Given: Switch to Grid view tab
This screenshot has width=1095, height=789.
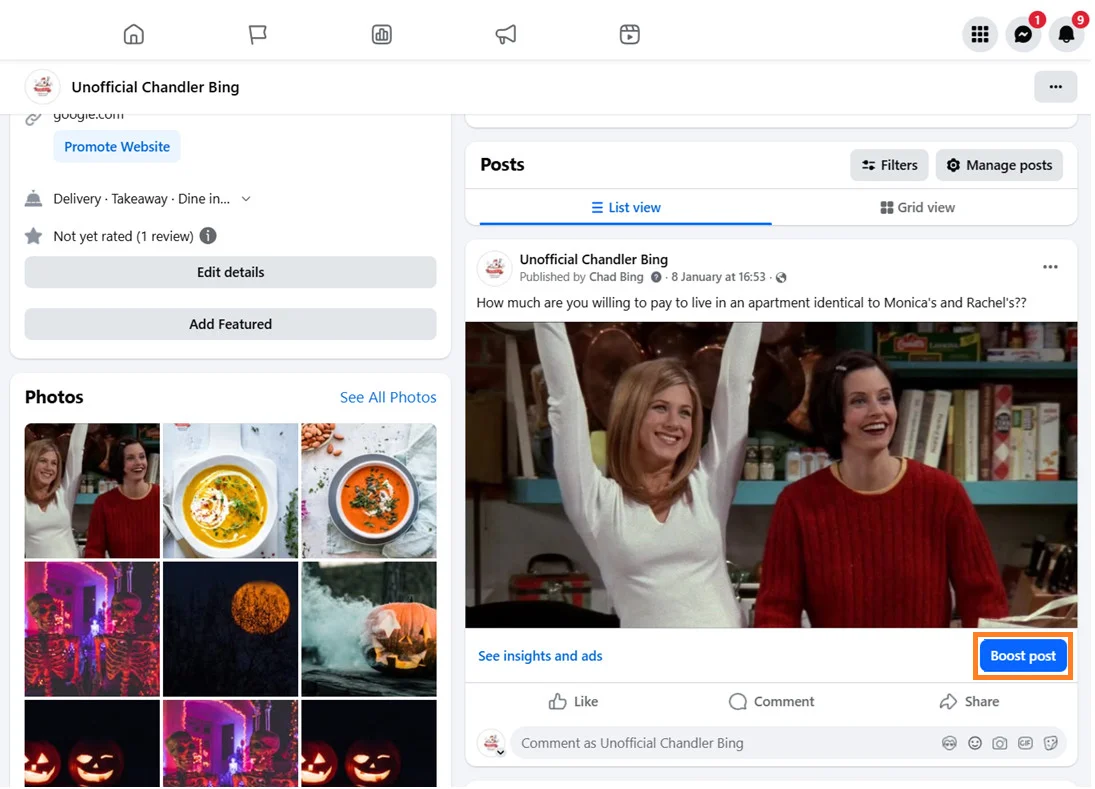Looking at the screenshot, I should click(x=917, y=207).
